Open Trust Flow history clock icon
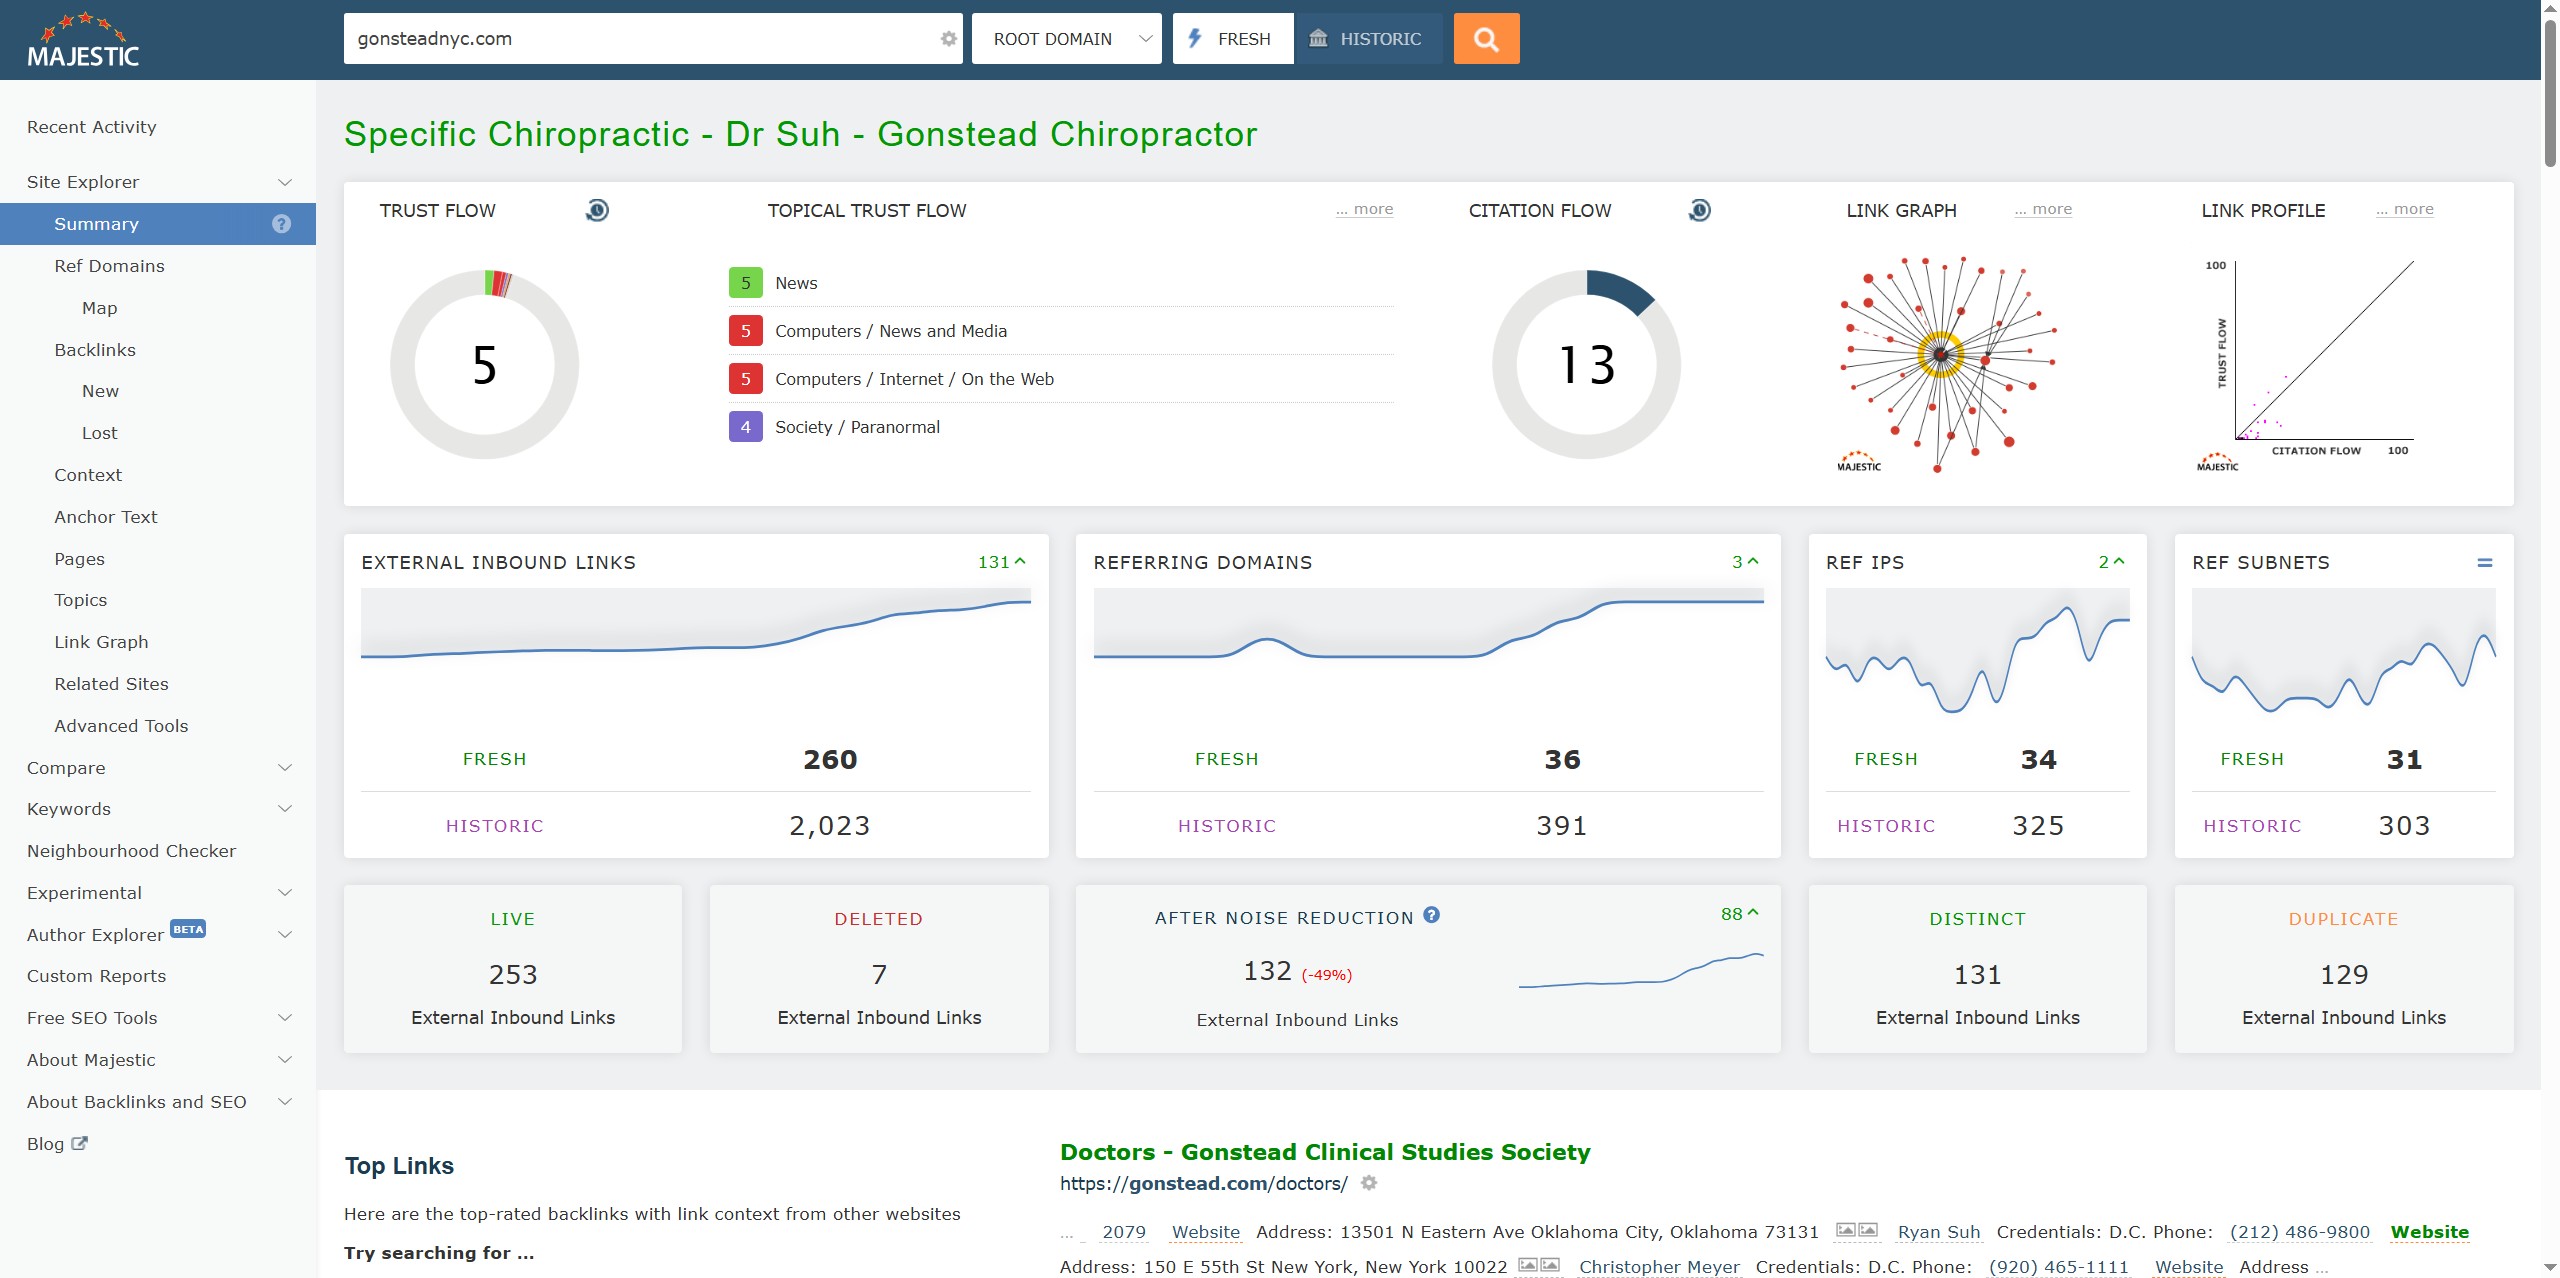2560x1278 pixels. pyautogui.click(x=597, y=210)
